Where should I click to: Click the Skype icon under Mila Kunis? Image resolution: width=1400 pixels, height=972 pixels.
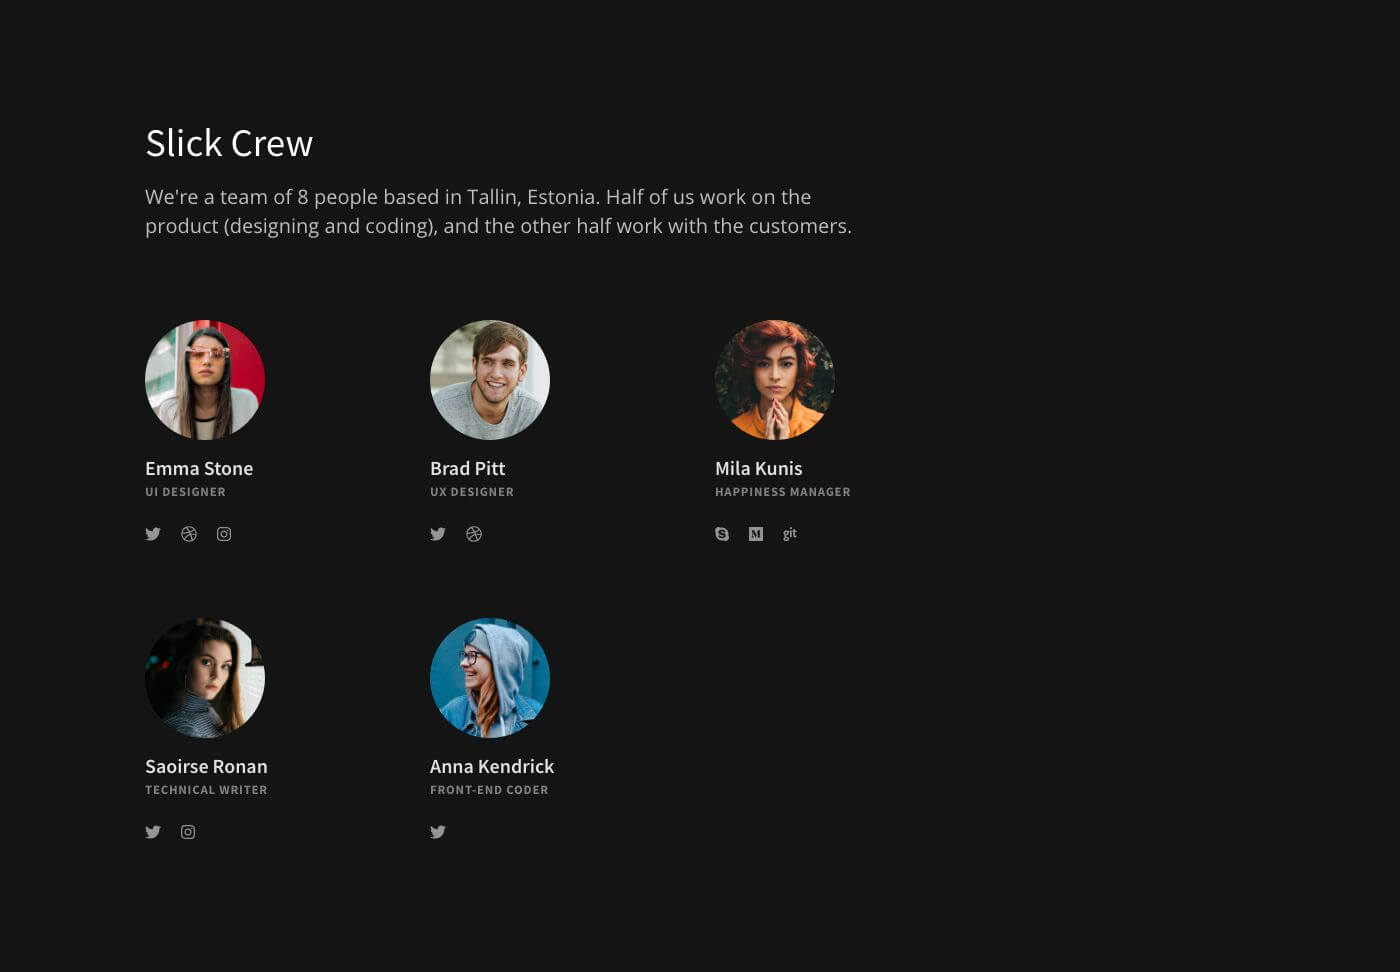click(x=722, y=534)
